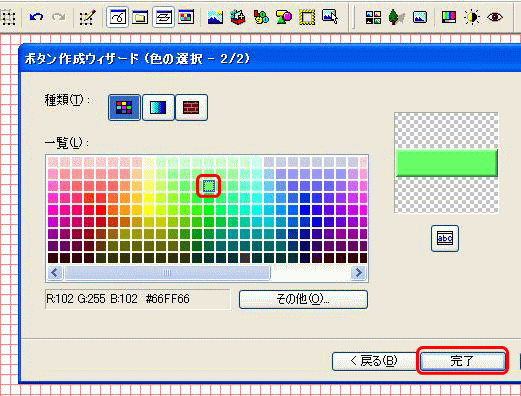The height and width of the screenshot is (396, 521).
Task: Click the color bars test pattern icon
Action: click(449, 17)
